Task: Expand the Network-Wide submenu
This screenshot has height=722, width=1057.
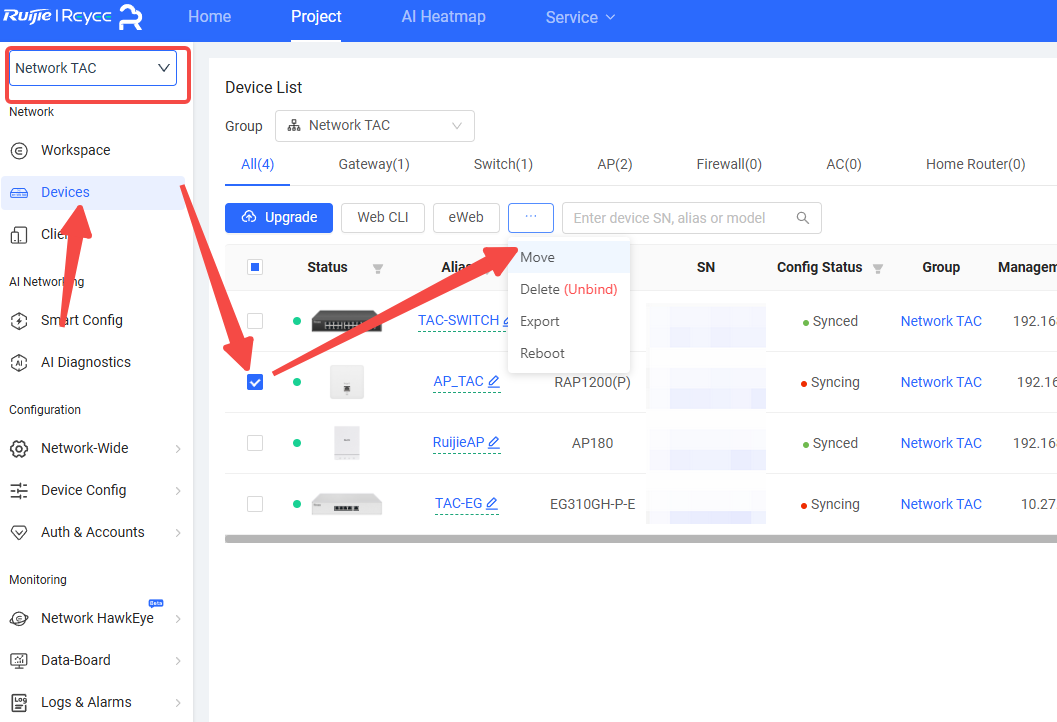Action: (178, 449)
